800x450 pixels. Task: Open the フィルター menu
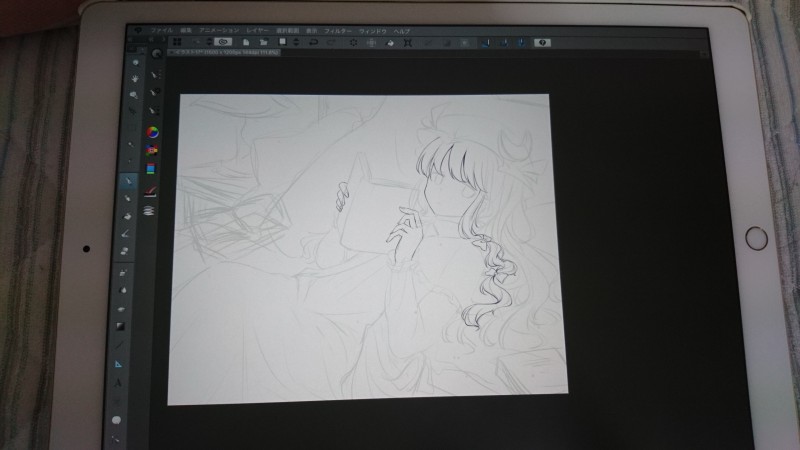coord(338,31)
